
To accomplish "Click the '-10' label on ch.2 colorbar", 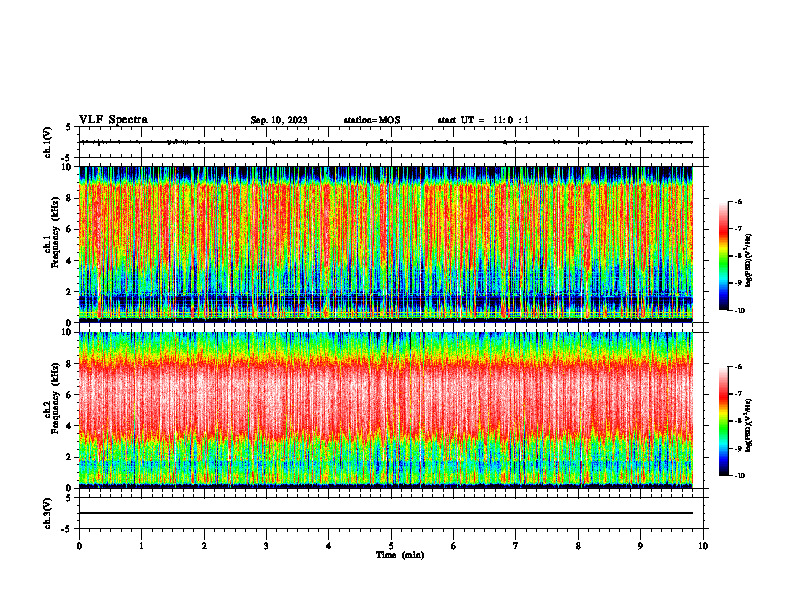I will click(739, 476).
